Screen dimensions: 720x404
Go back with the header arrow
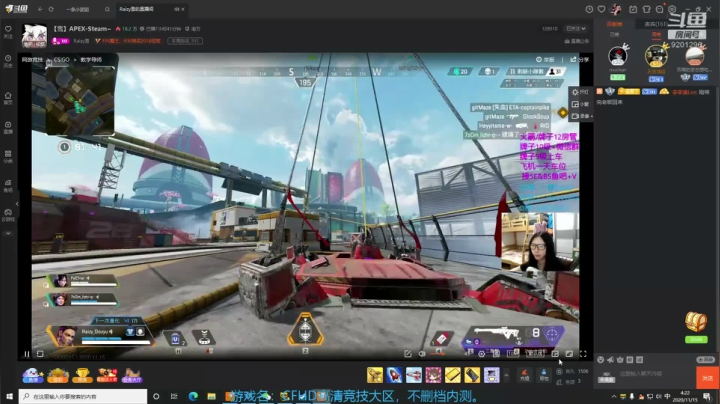point(40,9)
